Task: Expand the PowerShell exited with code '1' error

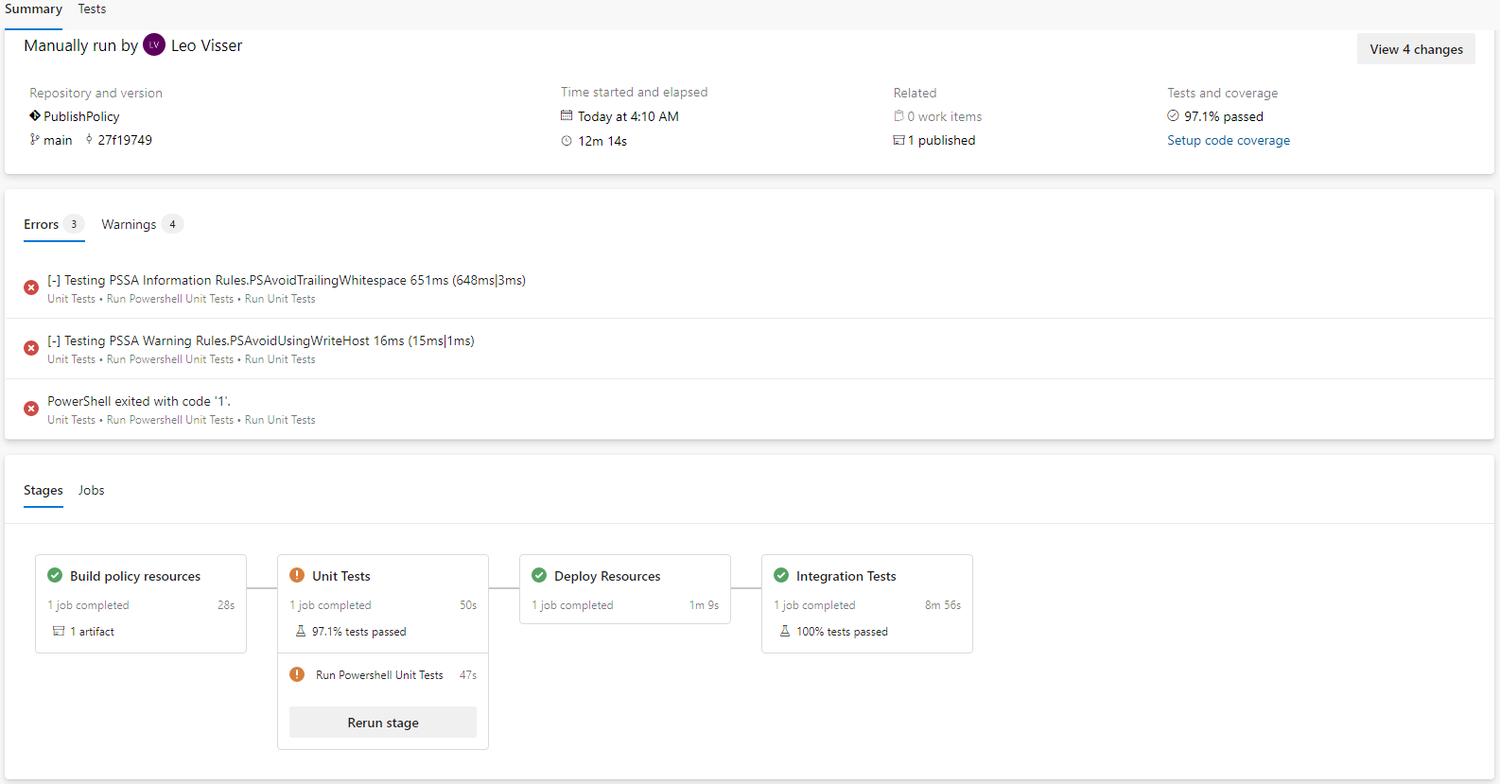Action: coord(30,408)
